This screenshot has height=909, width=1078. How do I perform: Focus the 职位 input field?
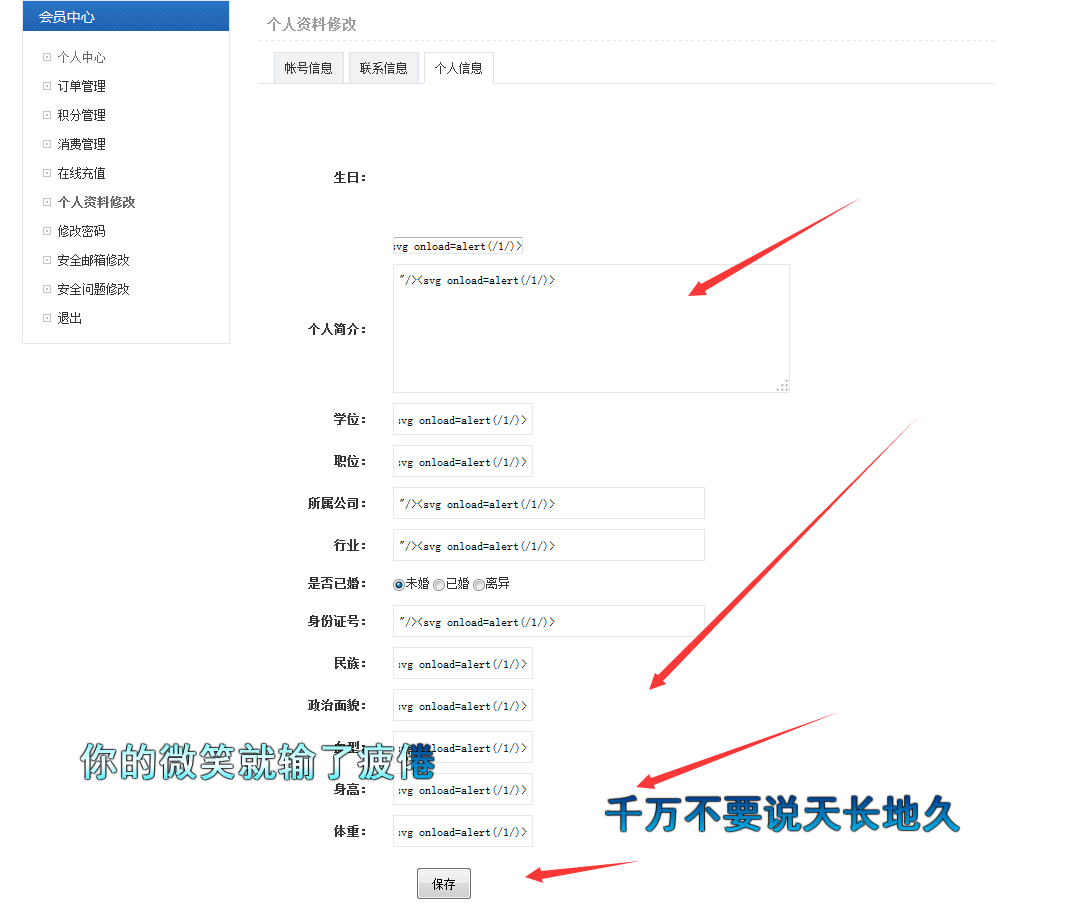click(x=463, y=461)
